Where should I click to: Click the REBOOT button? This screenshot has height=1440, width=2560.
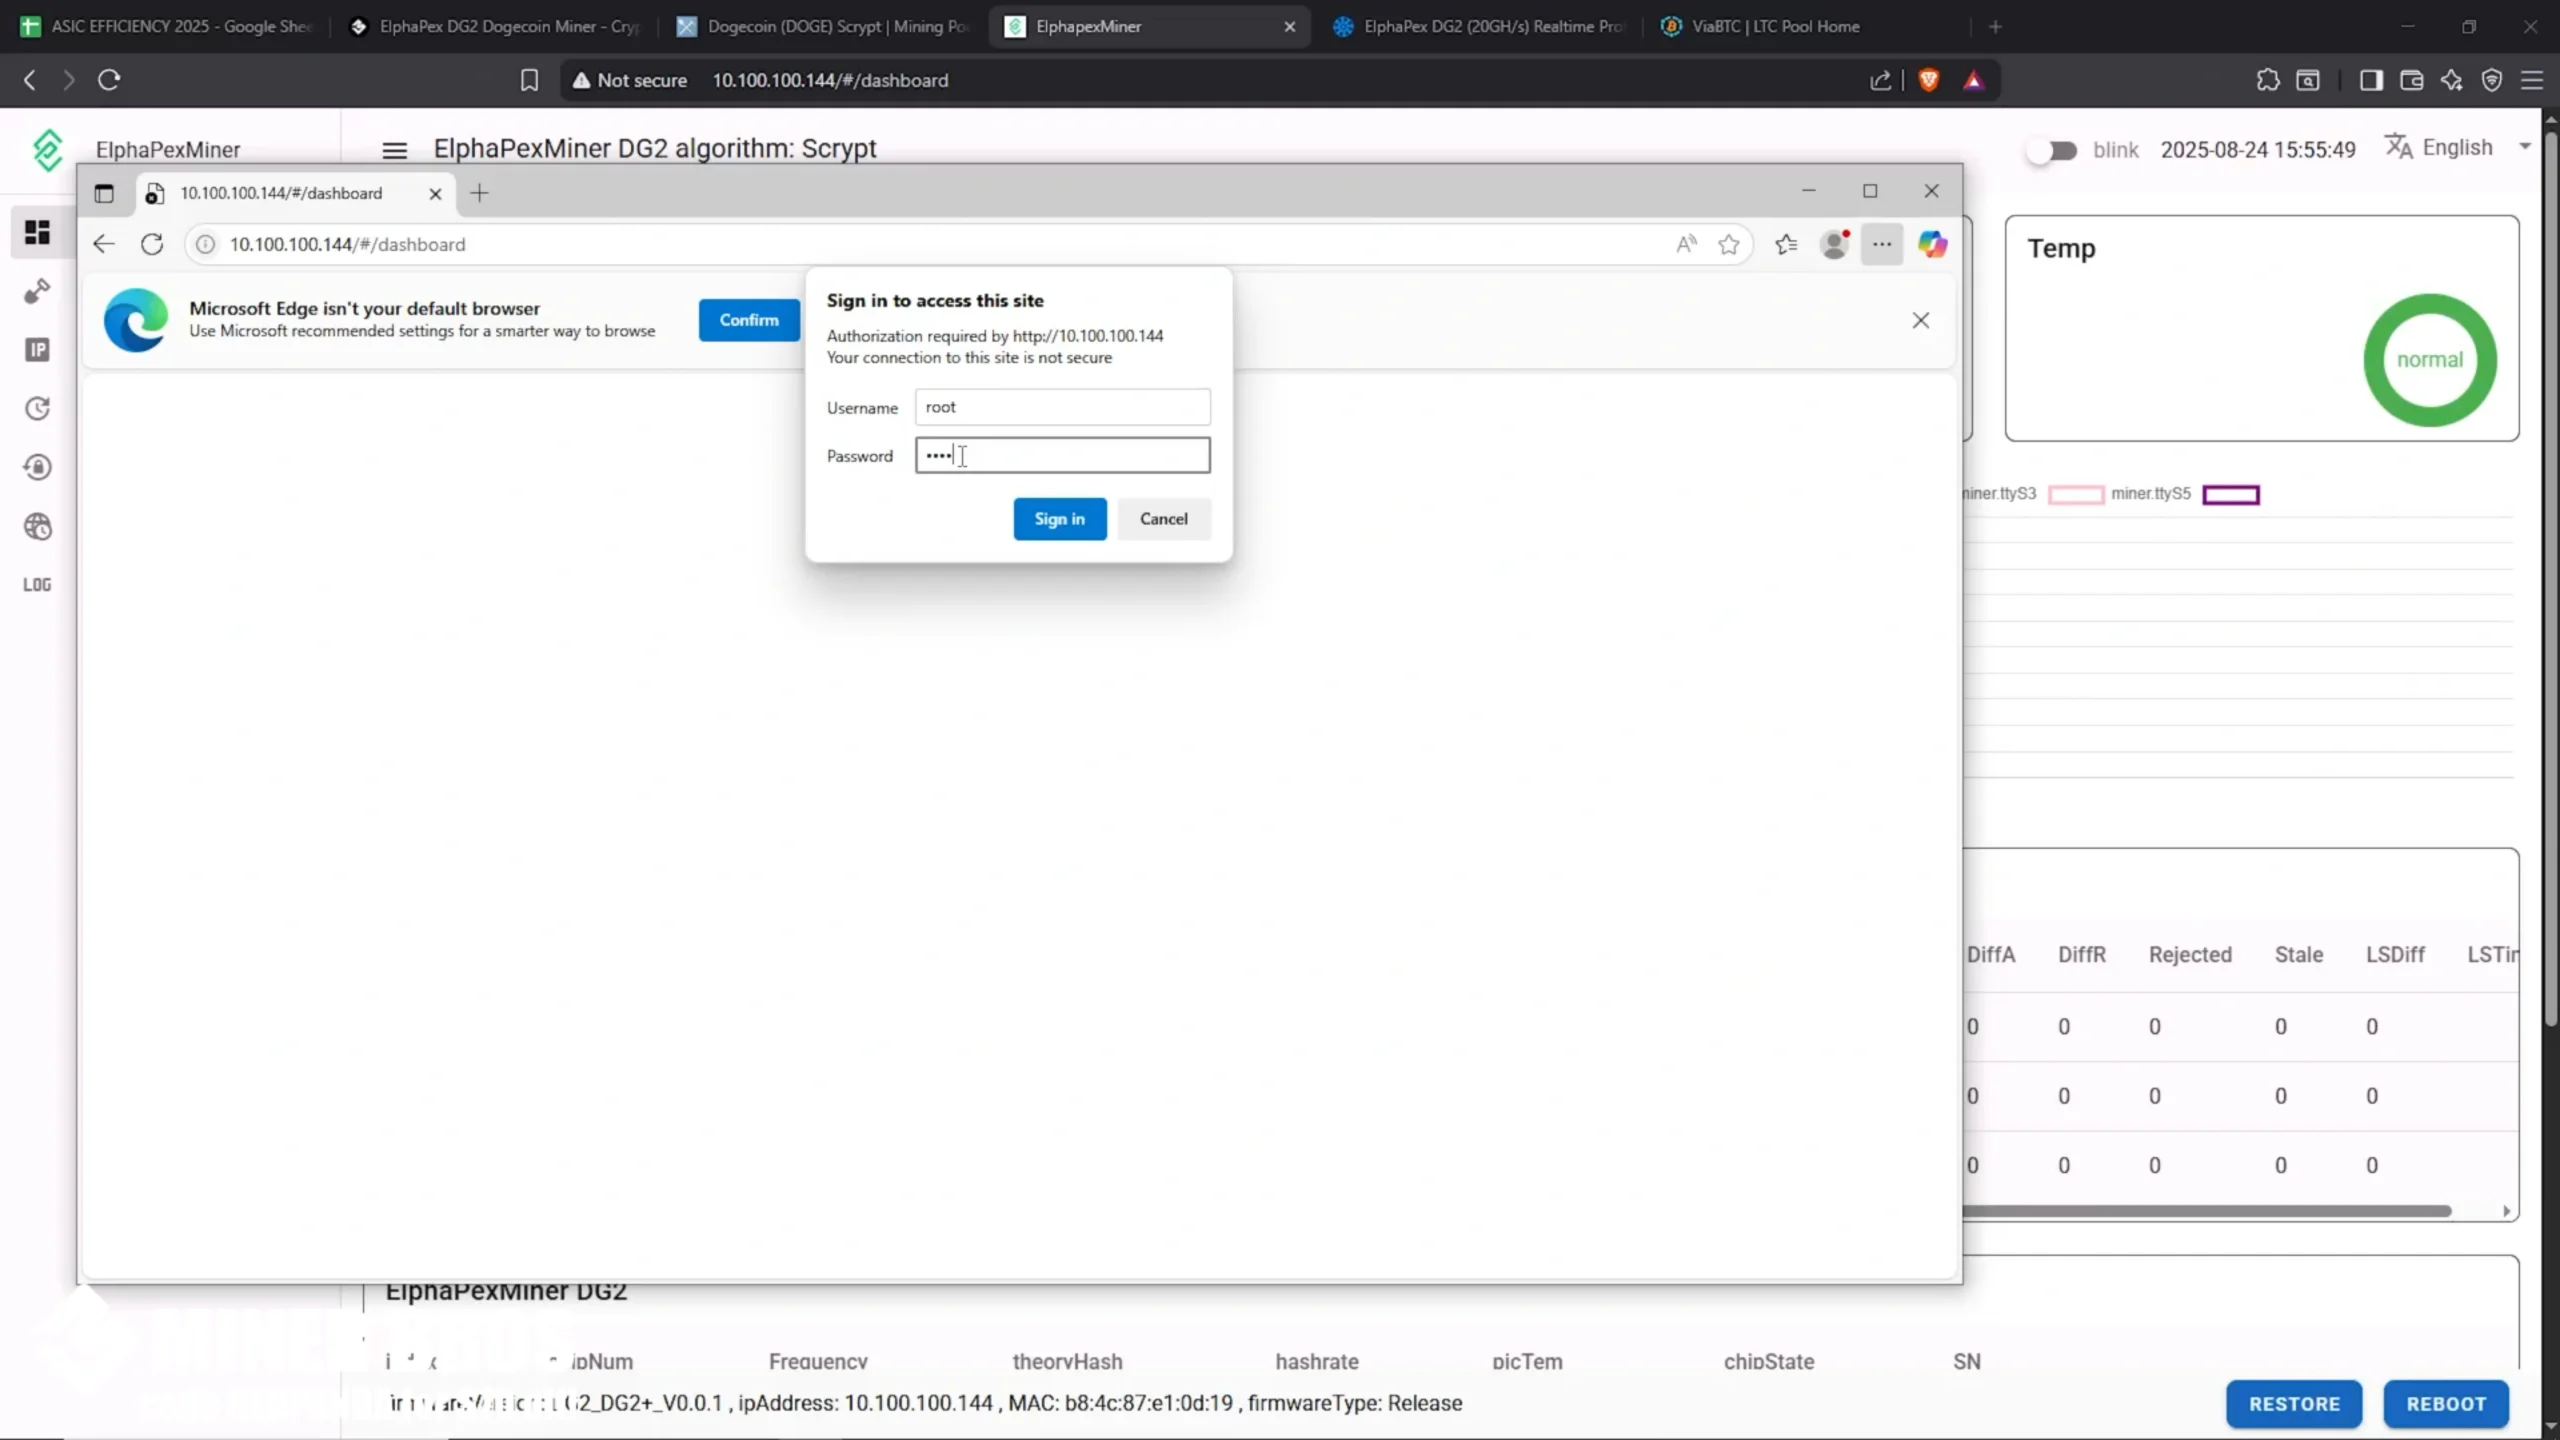click(x=2446, y=1403)
